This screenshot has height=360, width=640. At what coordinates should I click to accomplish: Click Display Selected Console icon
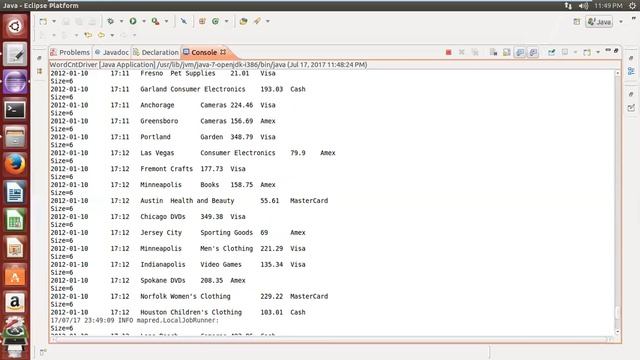[x=565, y=52]
